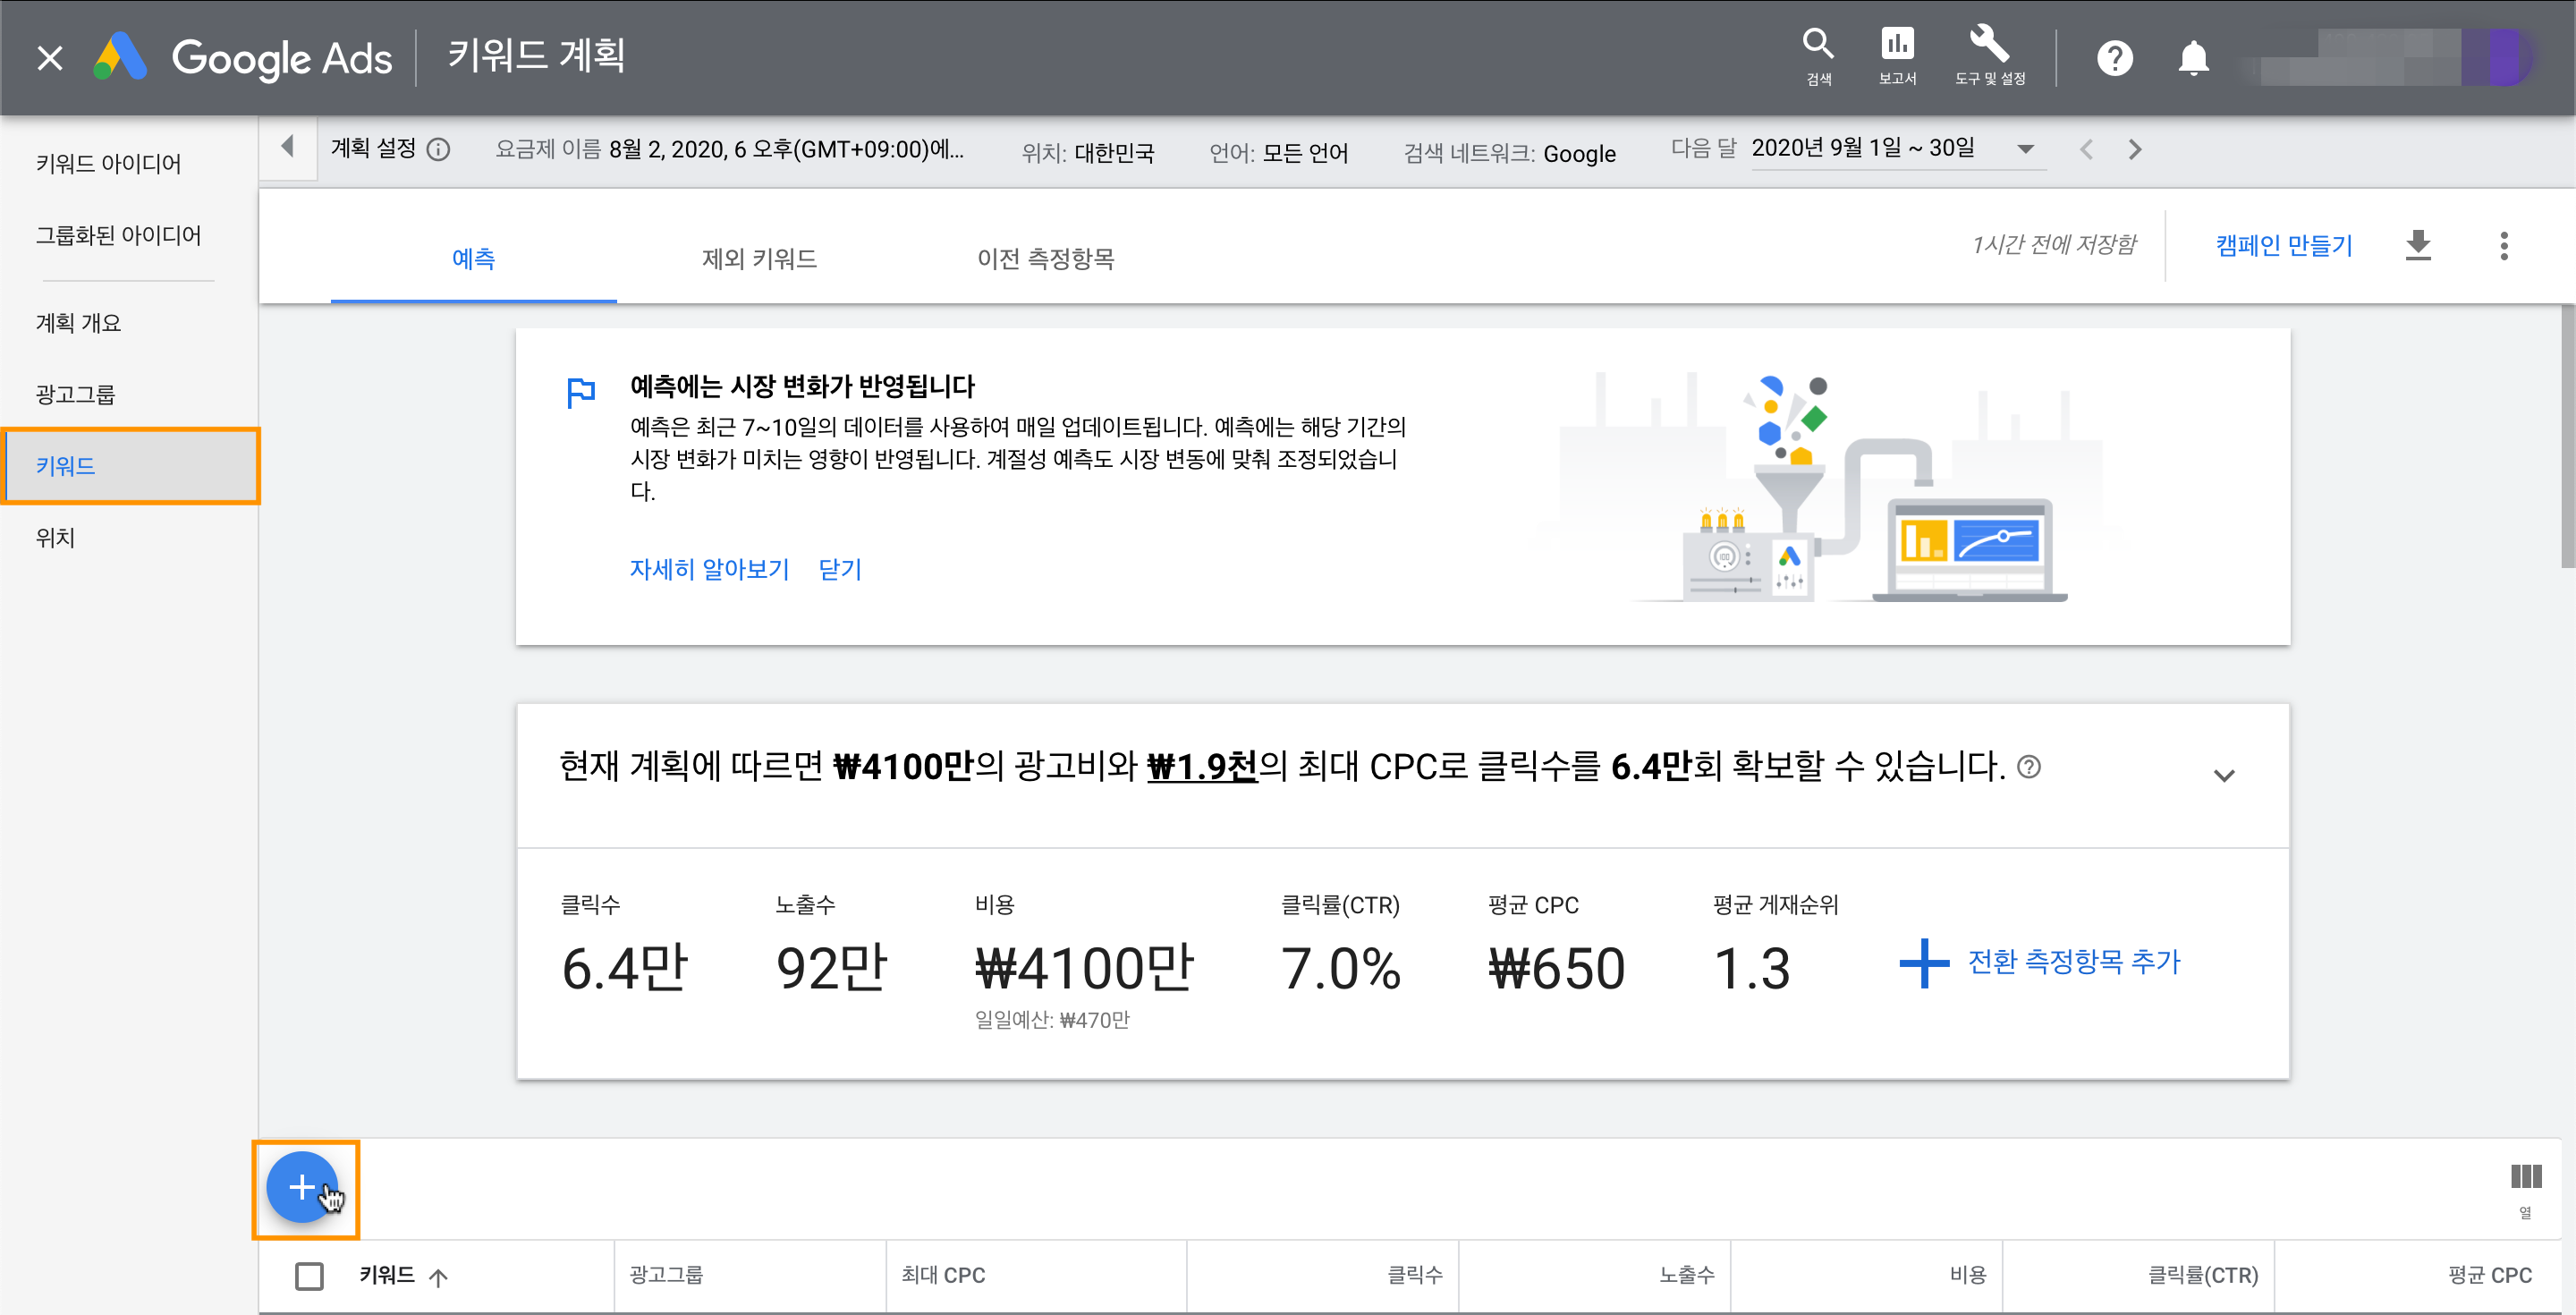Tick the select-all keywords checkbox
Image resolution: width=2576 pixels, height=1315 pixels.
(309, 1275)
